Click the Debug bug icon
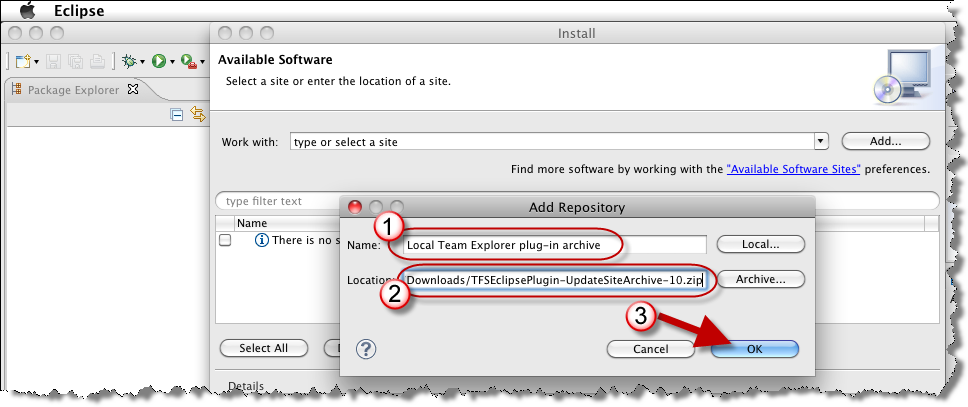This screenshot has width=968, height=407. coord(130,61)
